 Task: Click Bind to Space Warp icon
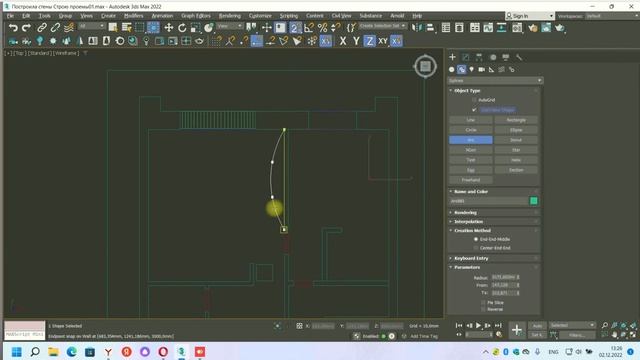(69, 28)
